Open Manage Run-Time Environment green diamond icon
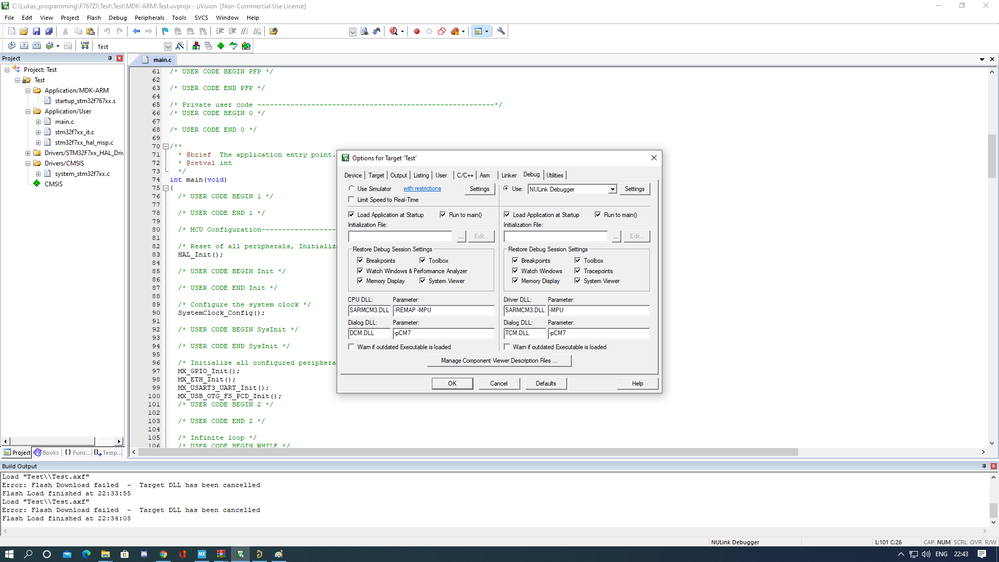This screenshot has height=562, width=999. pos(220,46)
